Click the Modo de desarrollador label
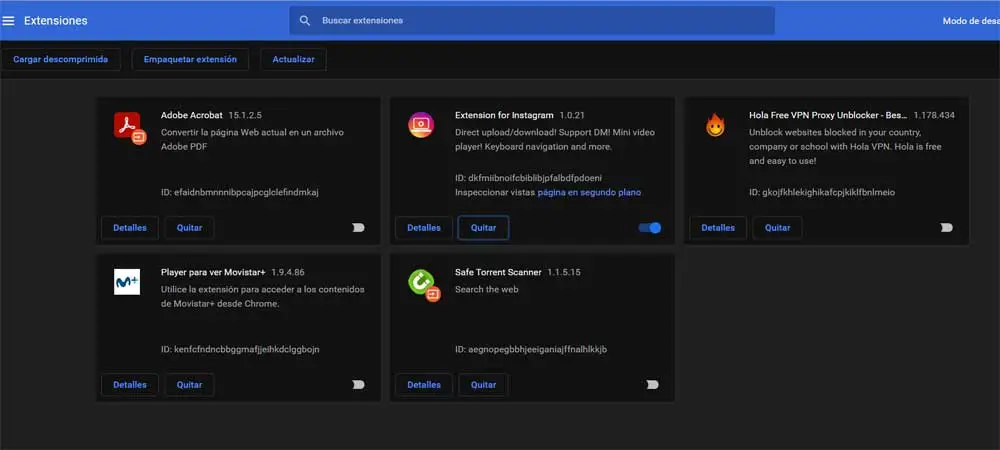Screen dimensions: 1000x450 point(971,20)
